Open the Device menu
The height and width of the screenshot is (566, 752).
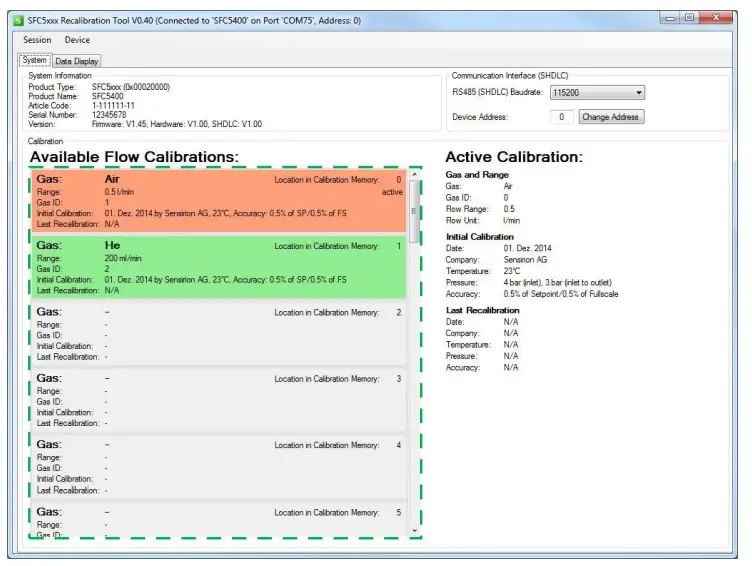pos(77,40)
